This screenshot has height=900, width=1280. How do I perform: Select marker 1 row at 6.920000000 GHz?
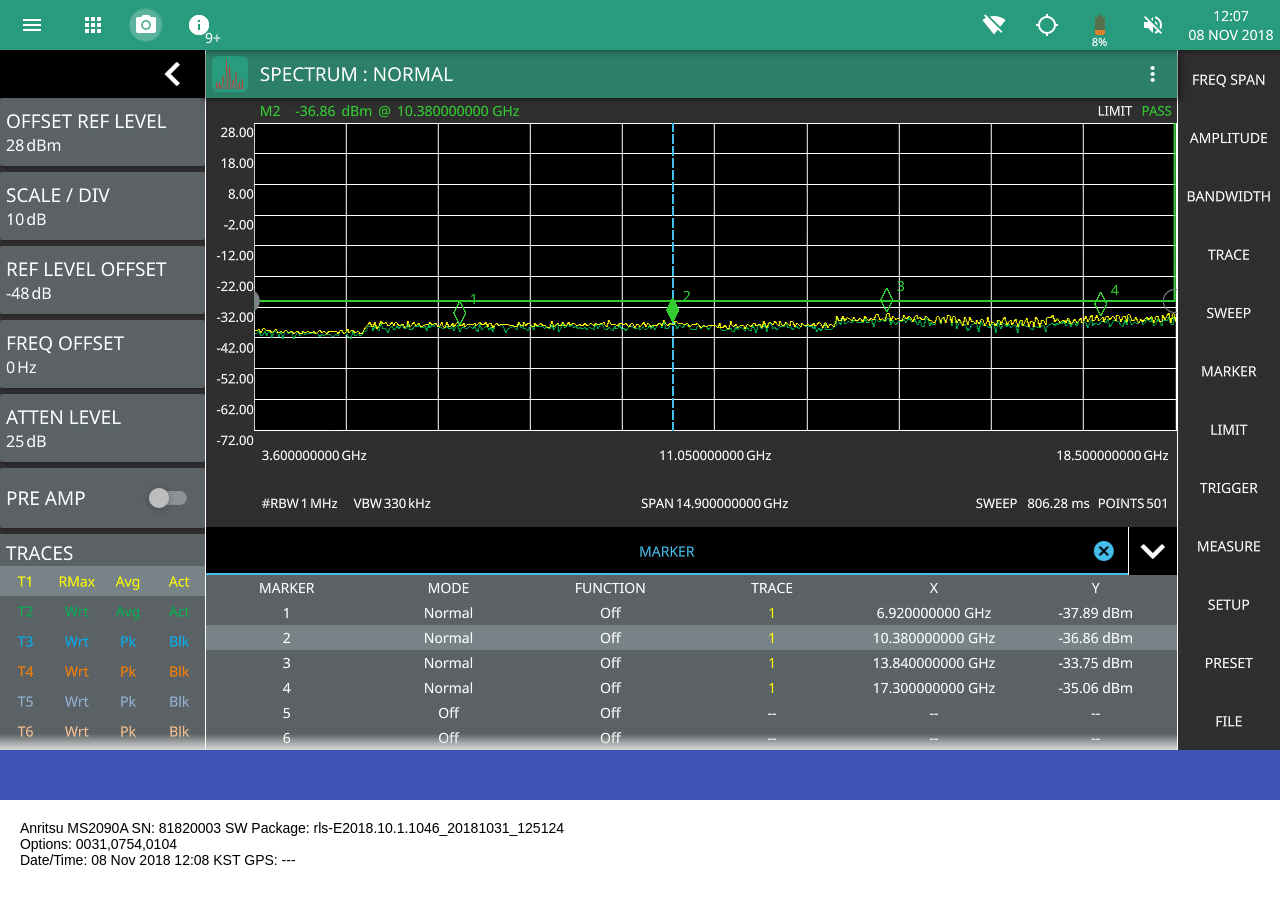tap(691, 613)
